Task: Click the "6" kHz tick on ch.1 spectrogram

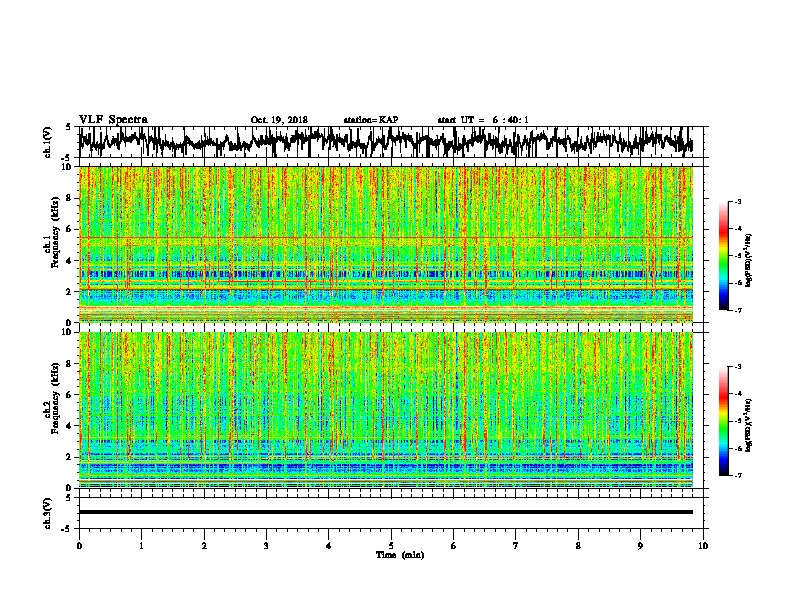Action: coord(71,229)
